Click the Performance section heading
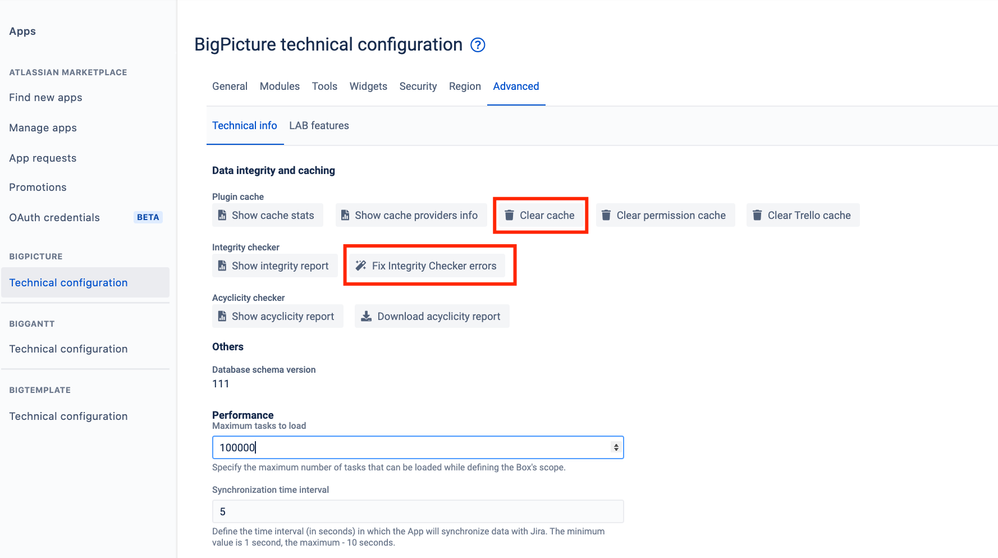The image size is (998, 558). click(242, 415)
